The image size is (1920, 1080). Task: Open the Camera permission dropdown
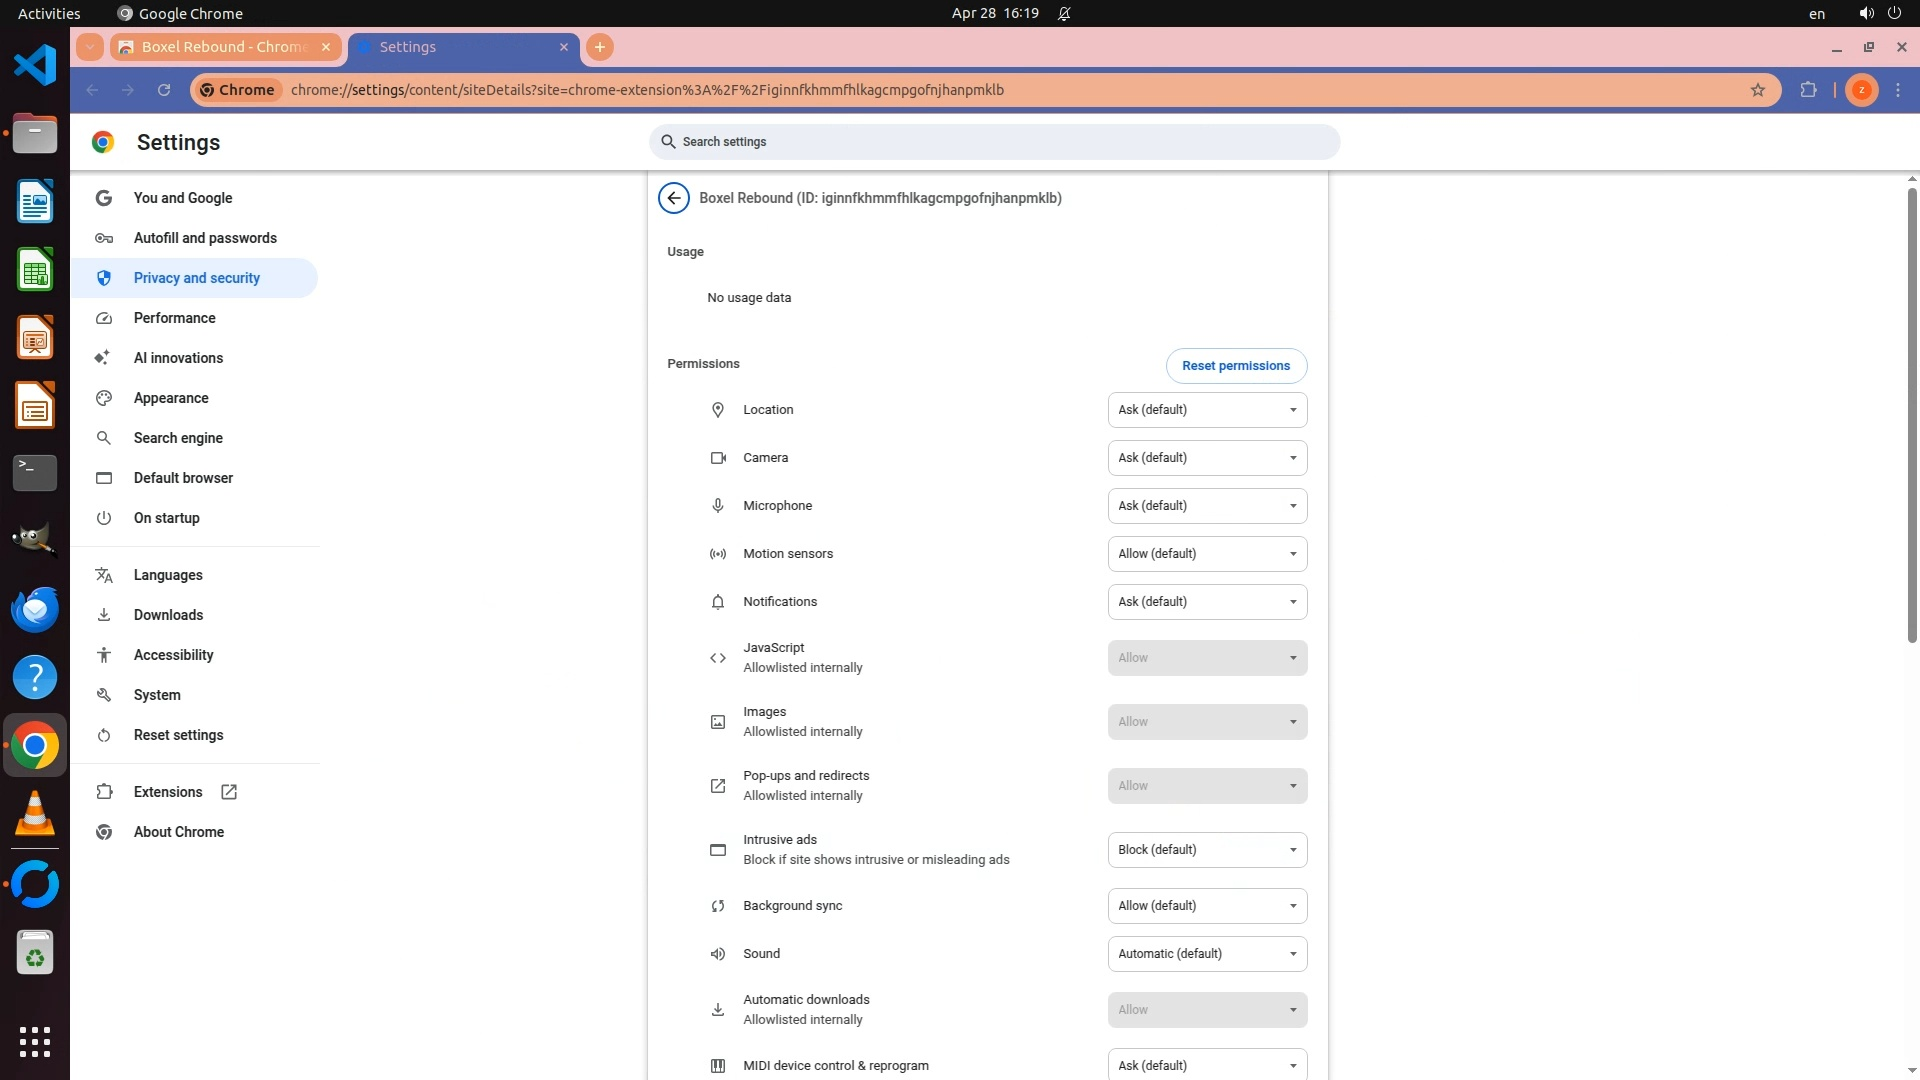[1207, 458]
